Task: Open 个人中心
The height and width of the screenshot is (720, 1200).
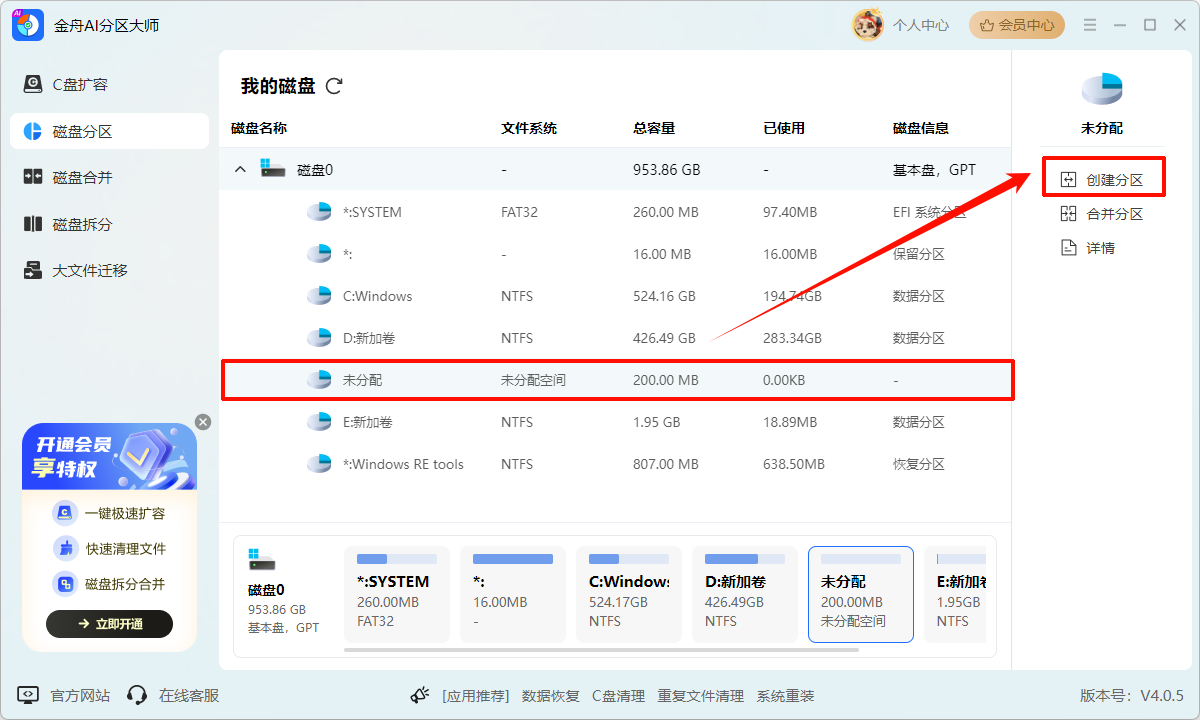Action: point(920,25)
